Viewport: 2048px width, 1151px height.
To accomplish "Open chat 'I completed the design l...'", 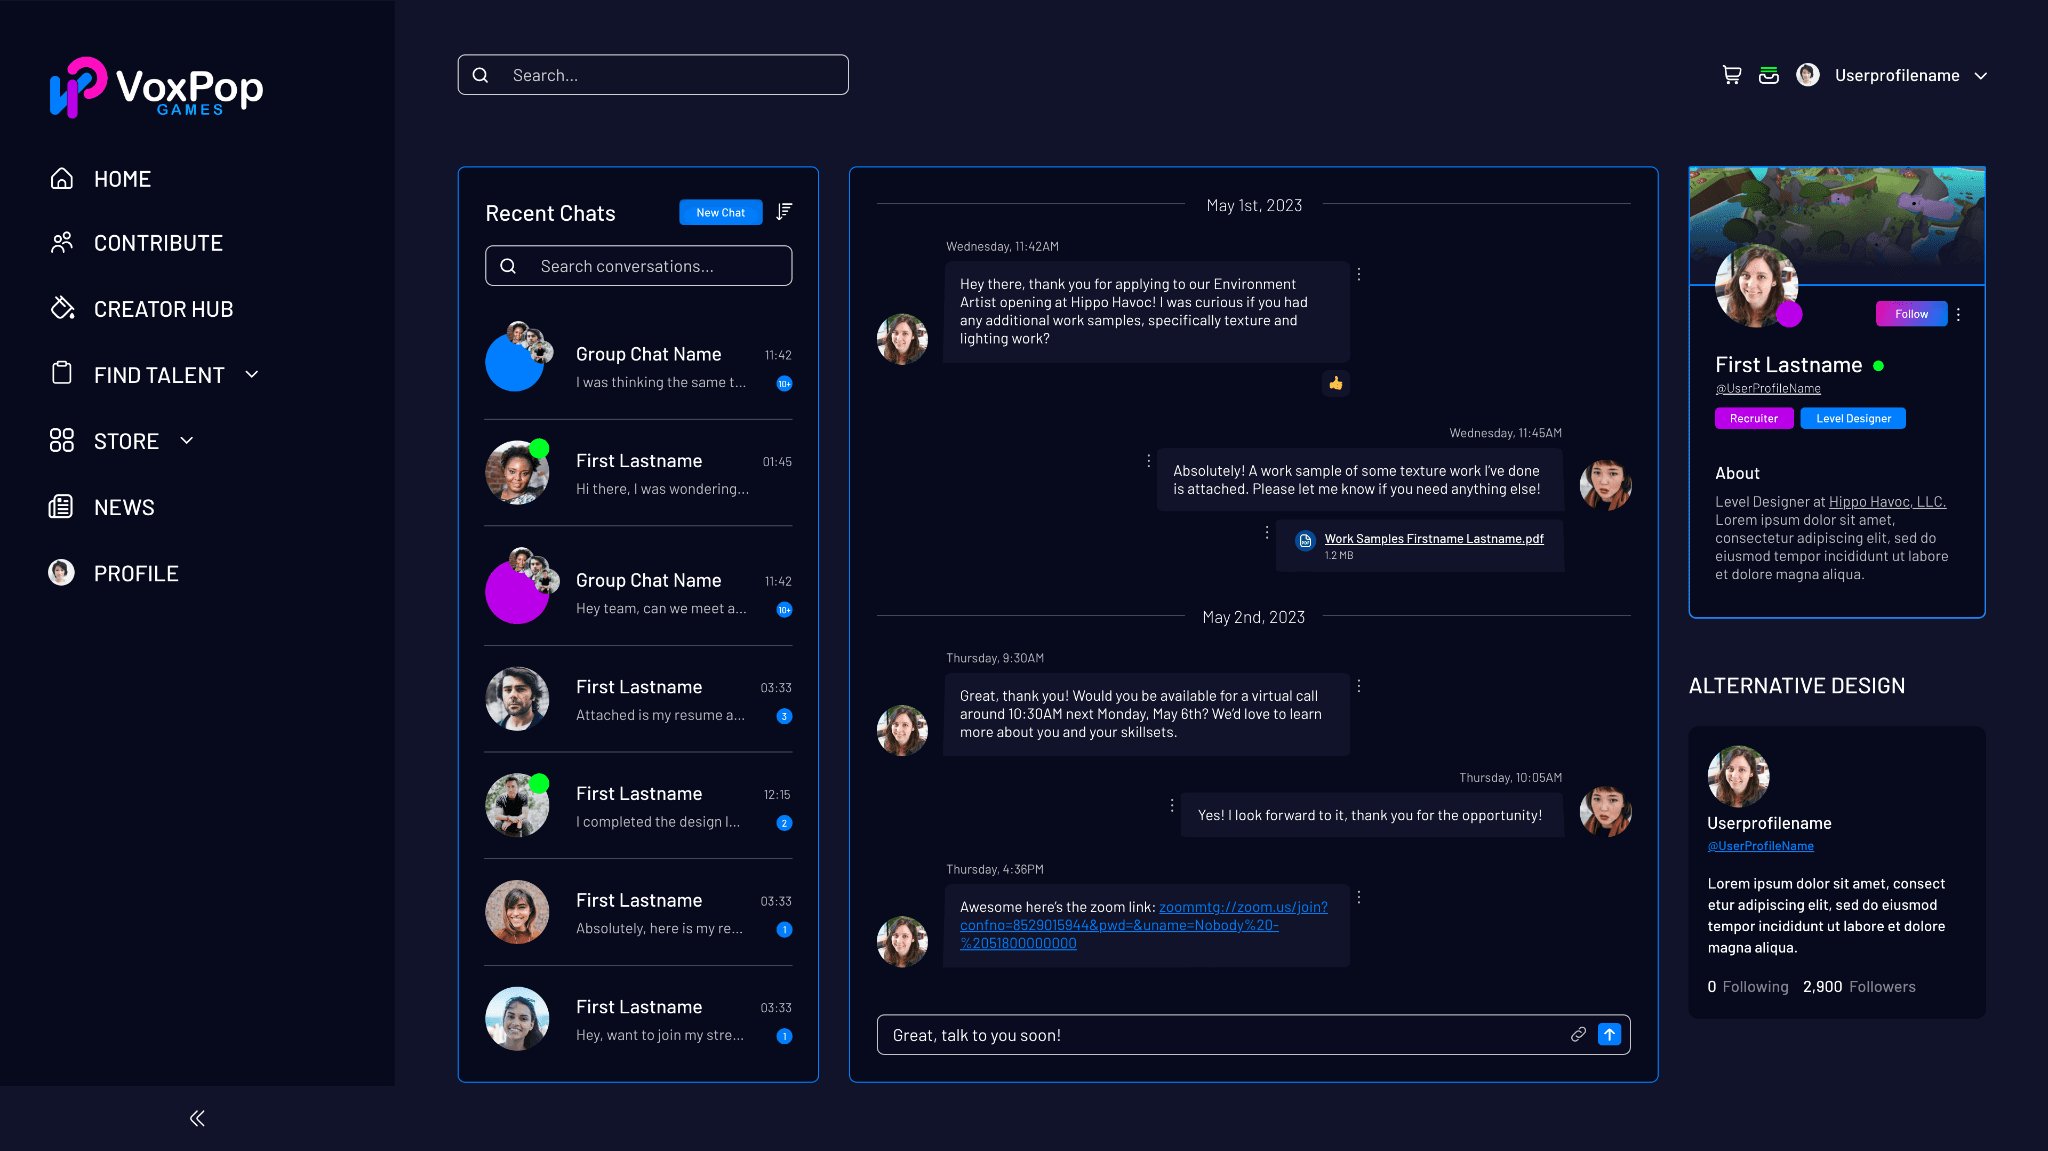I will [638, 806].
